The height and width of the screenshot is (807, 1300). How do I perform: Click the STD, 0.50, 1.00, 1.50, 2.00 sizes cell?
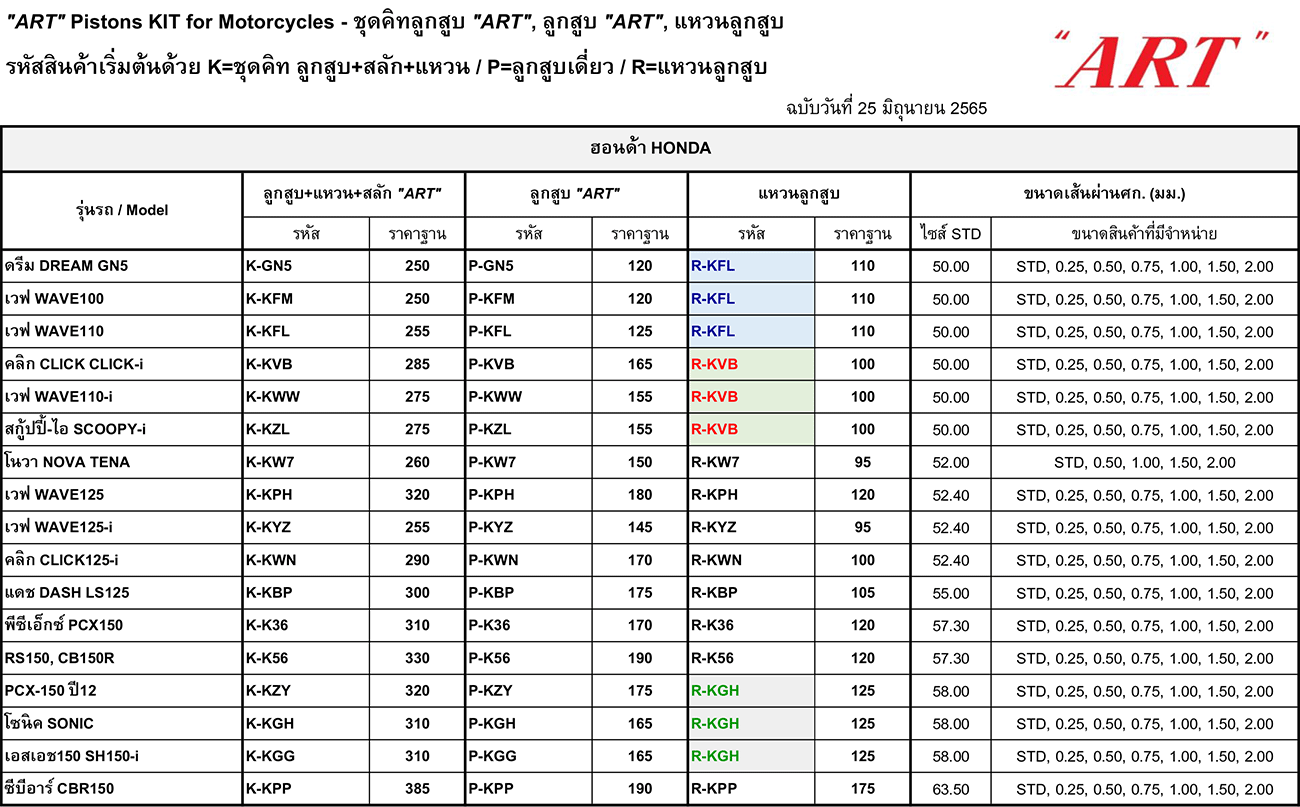coord(1145,463)
